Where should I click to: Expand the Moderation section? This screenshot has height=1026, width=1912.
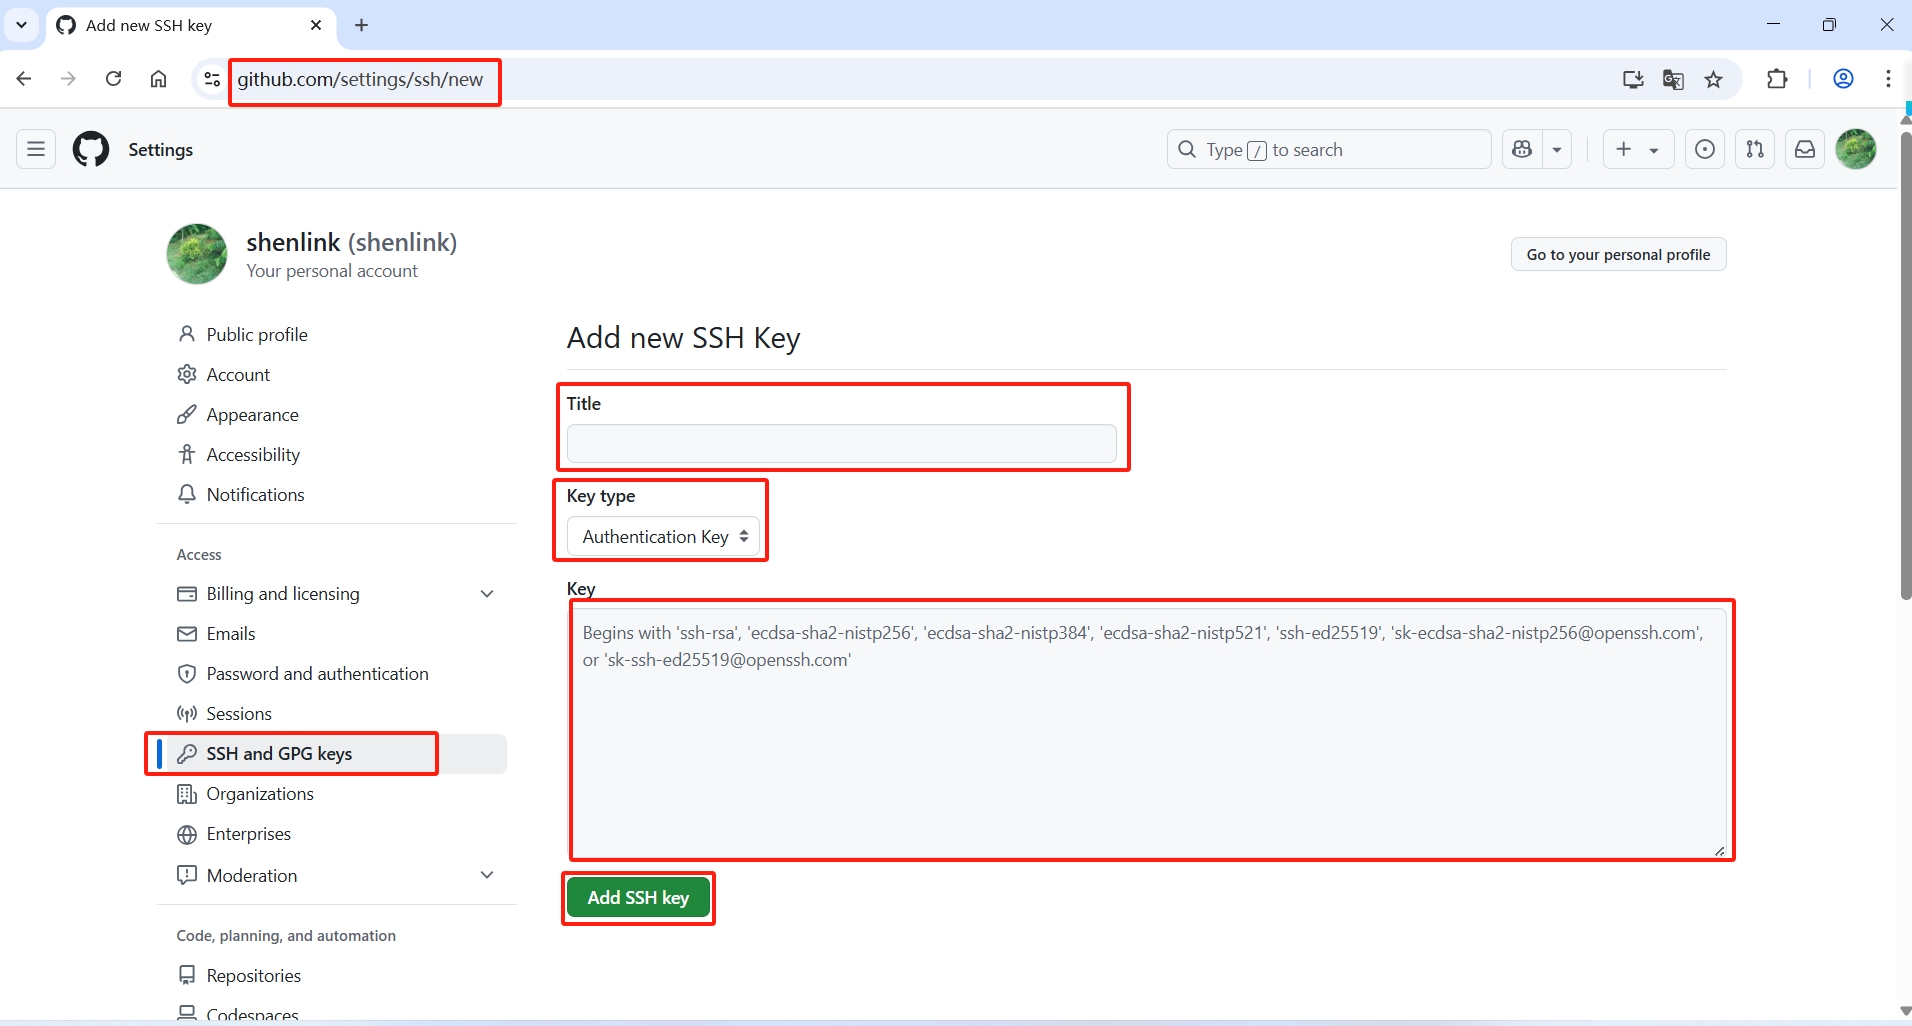point(487,875)
